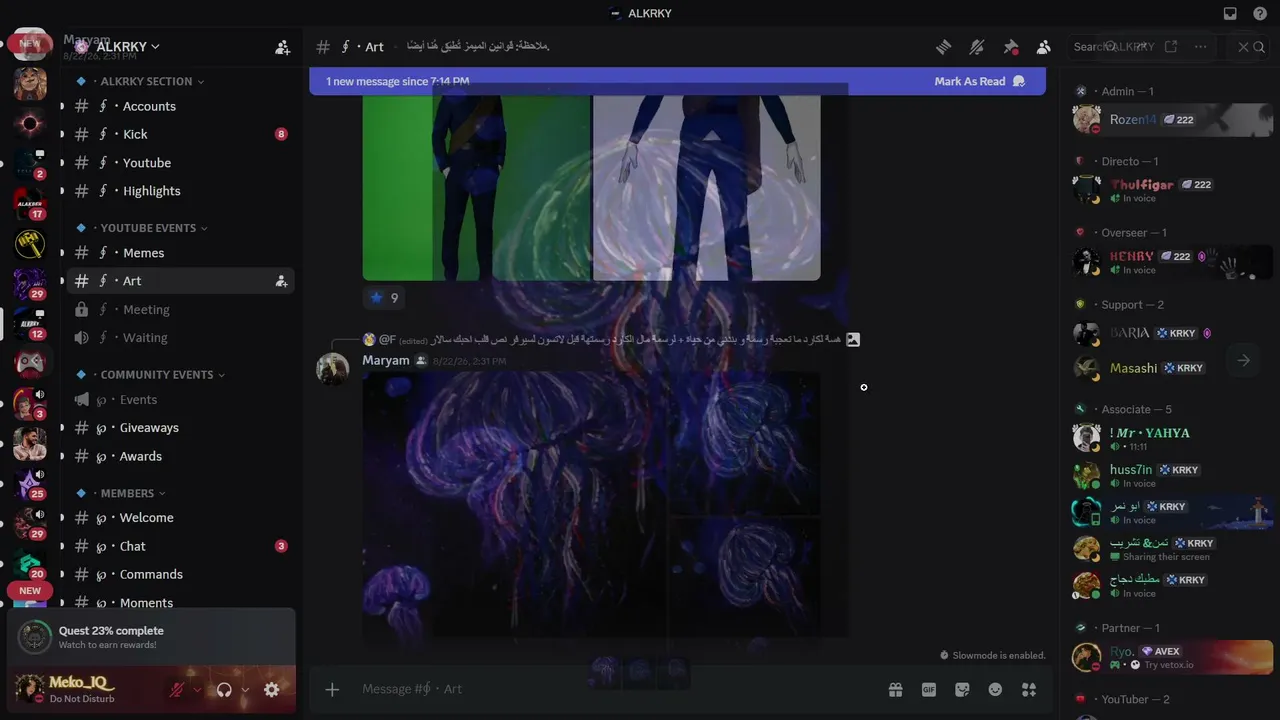
Task: Open the apps launcher icon
Action: point(1029,690)
